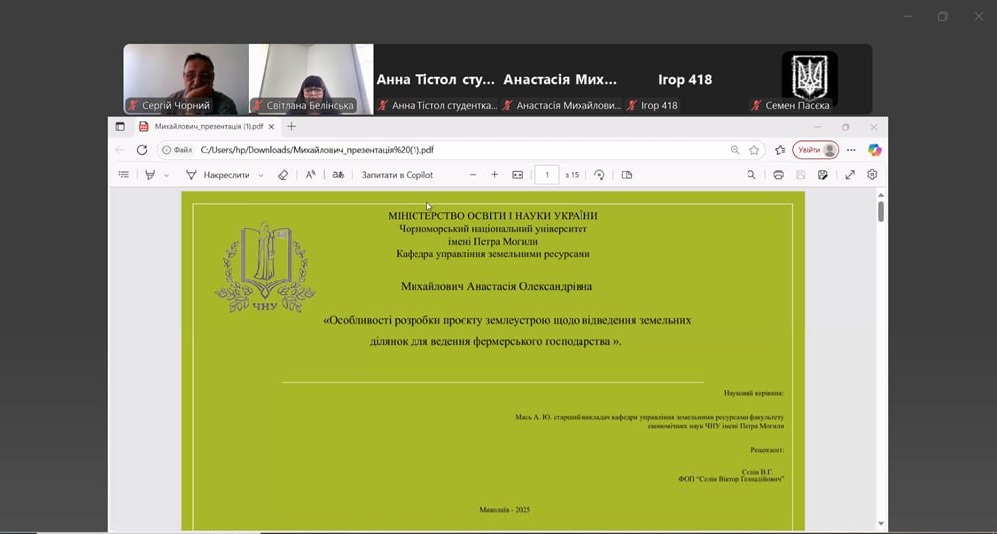Enter full screen PDF mode
Screen dimensions: 997x534
(x=849, y=175)
